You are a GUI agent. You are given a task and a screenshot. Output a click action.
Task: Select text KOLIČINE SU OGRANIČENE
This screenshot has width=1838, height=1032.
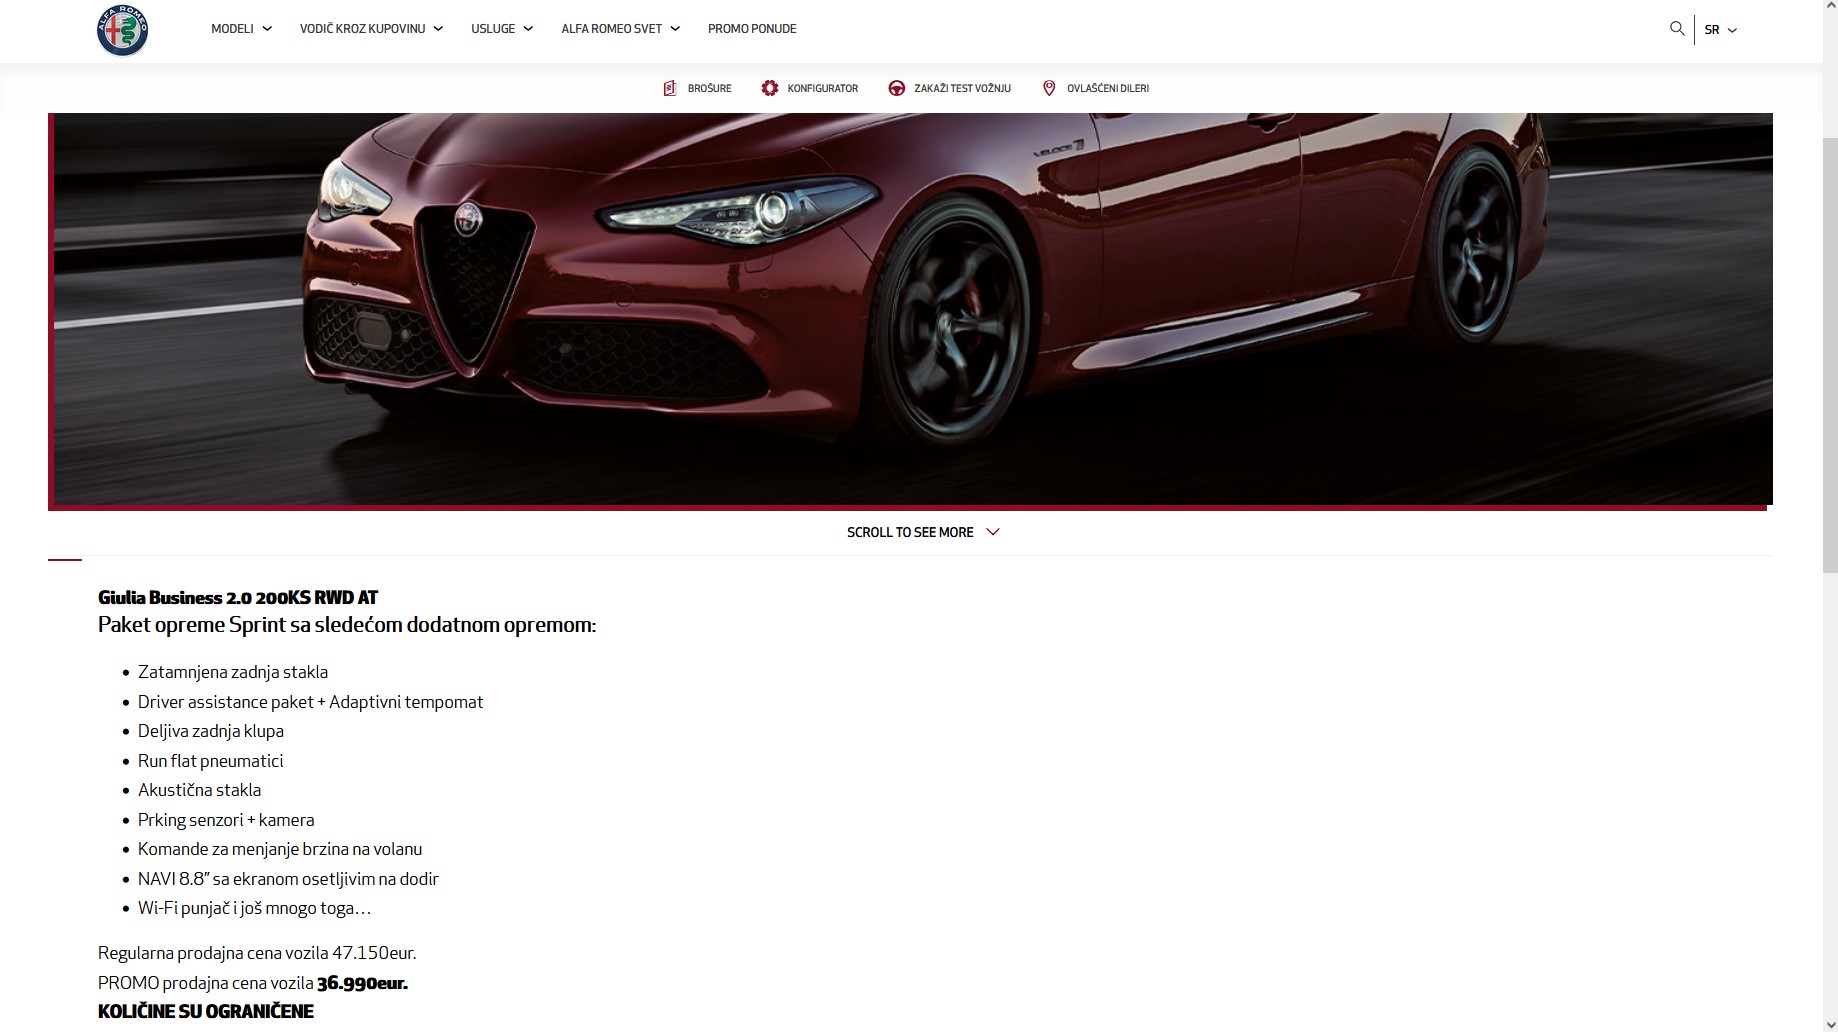pos(206,1011)
